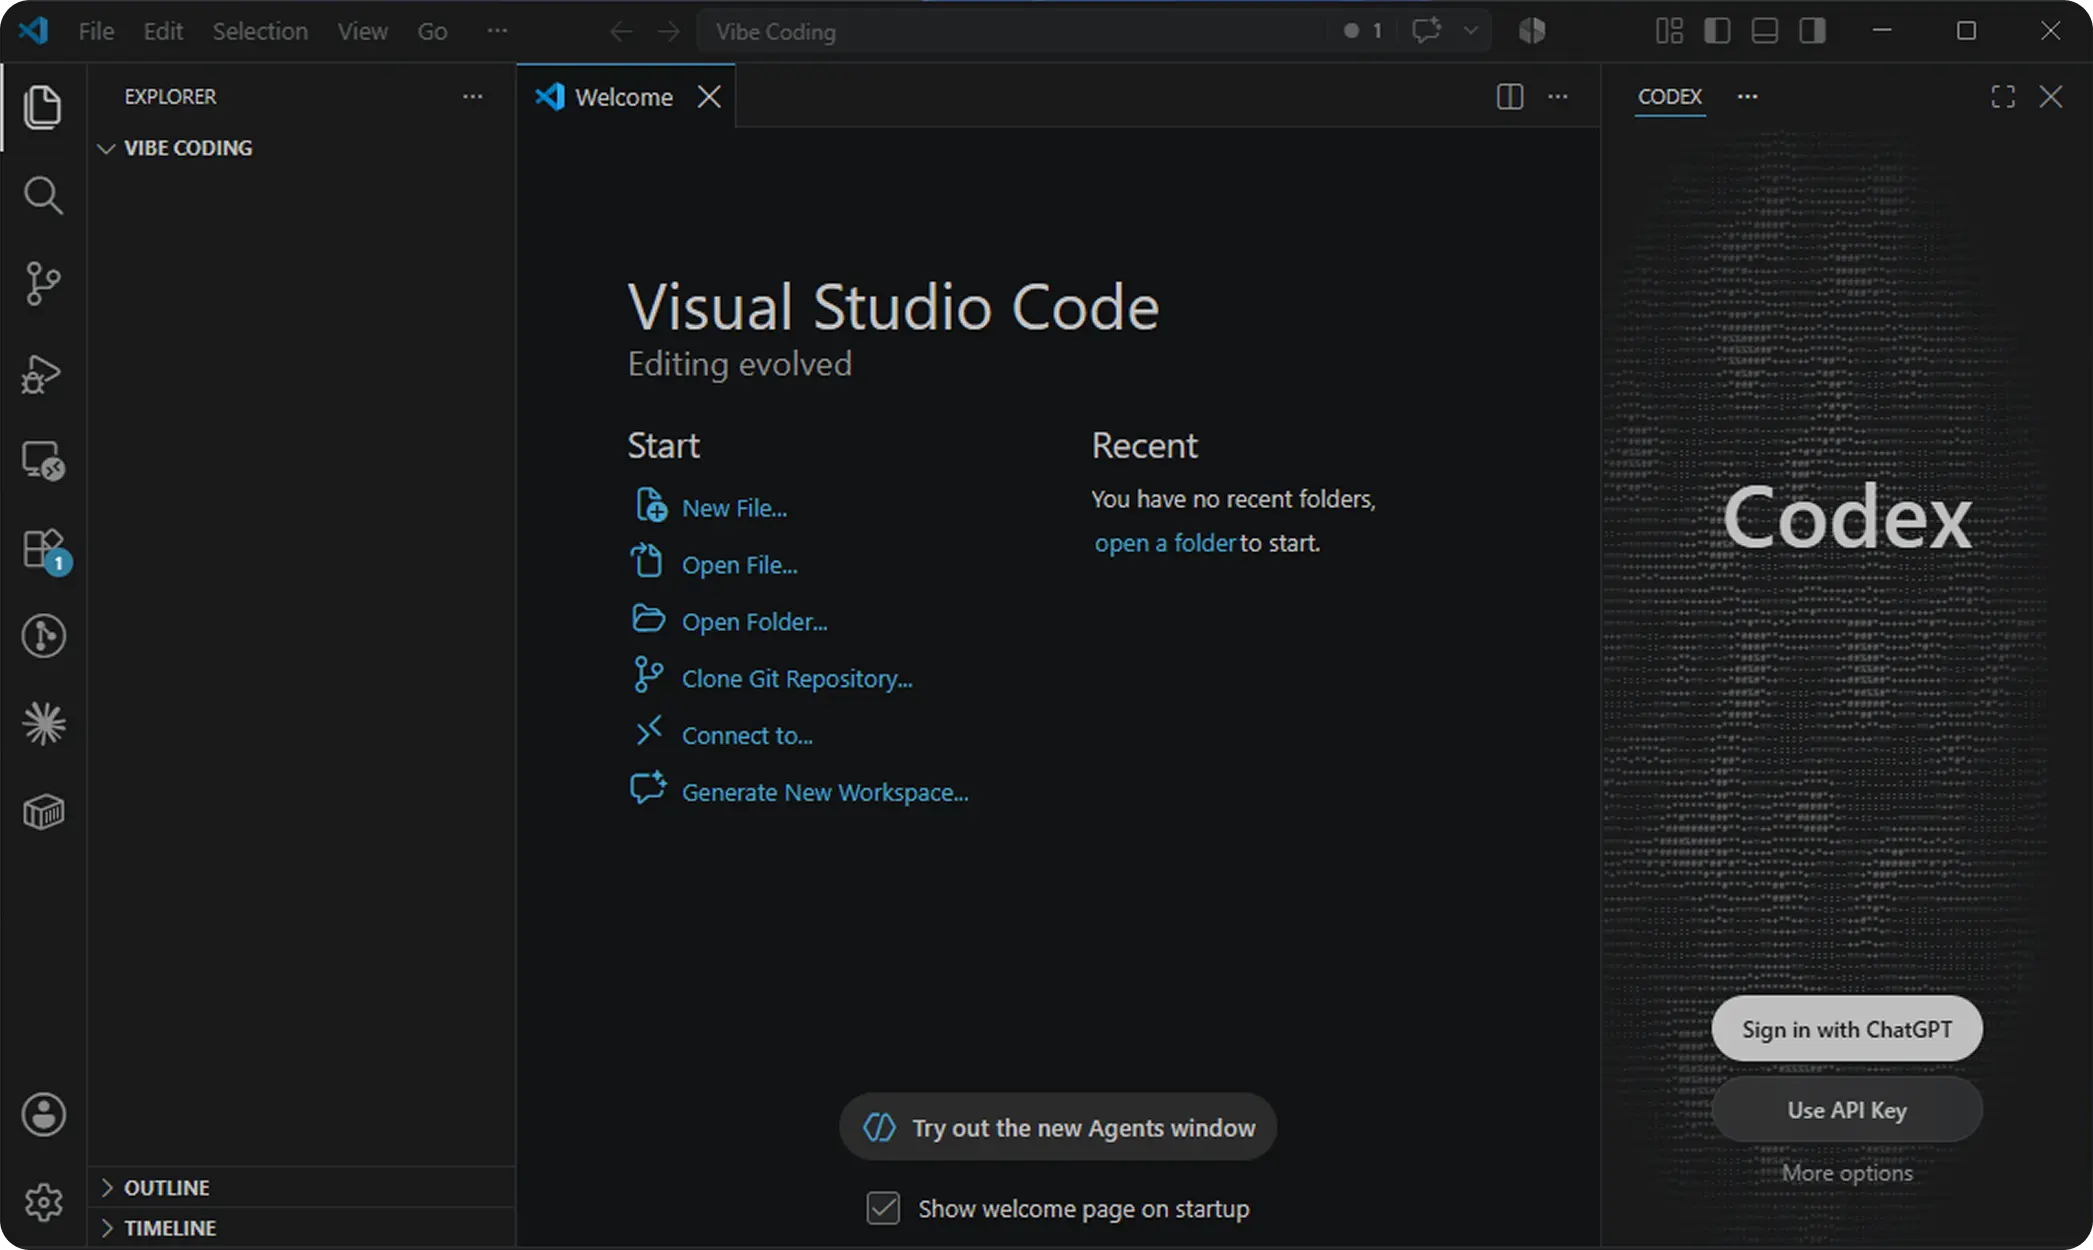Click the 'open a folder' link

pos(1165,543)
